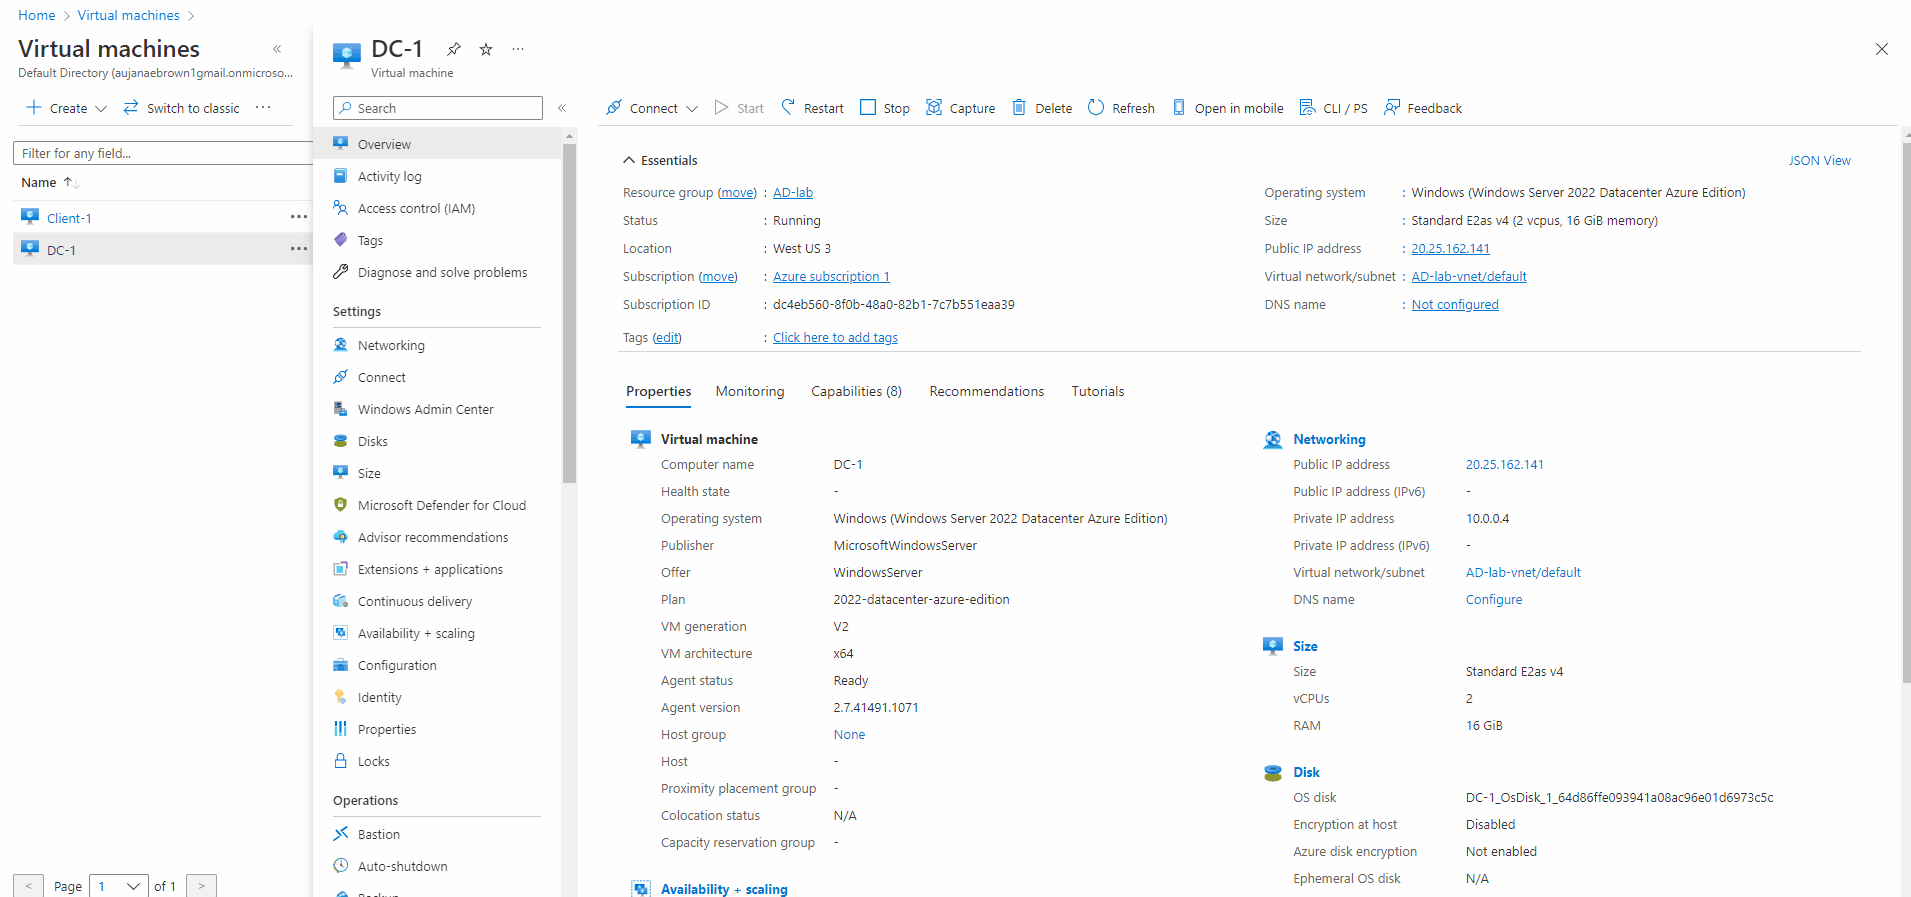The image size is (1911, 897).
Task: Open the AD-lab resource group link
Action: (793, 193)
